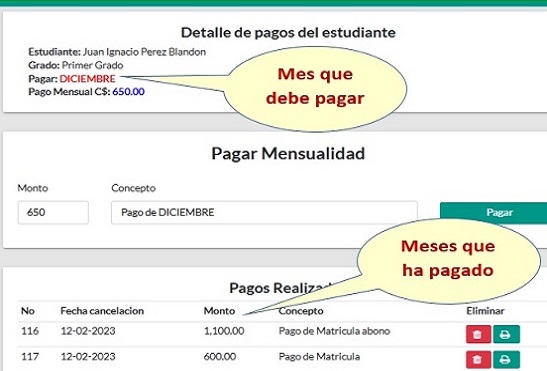Click the 'Concepto' table column header
Screen dimensions: 547x371
pyautogui.click(x=301, y=311)
